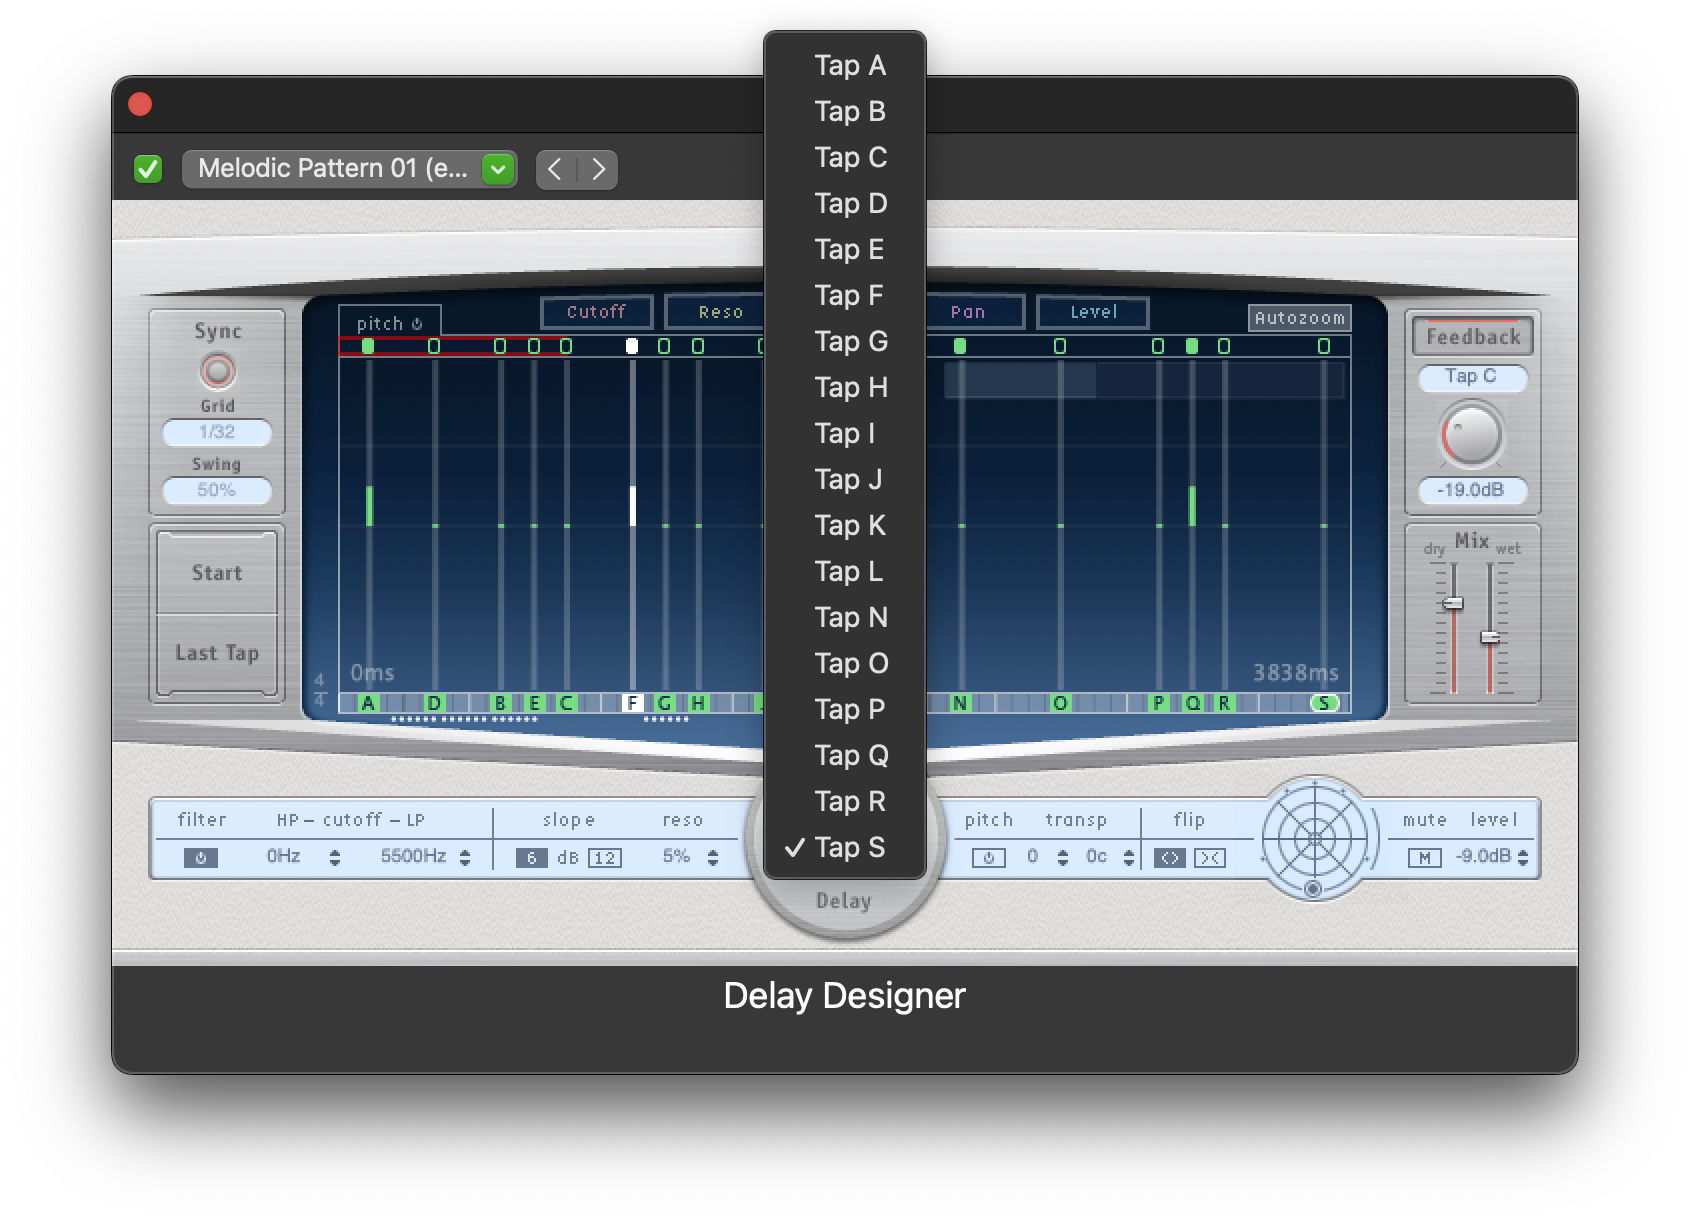The height and width of the screenshot is (1222, 1690).
Task: Click the dry mix slider handle
Action: 1454,603
